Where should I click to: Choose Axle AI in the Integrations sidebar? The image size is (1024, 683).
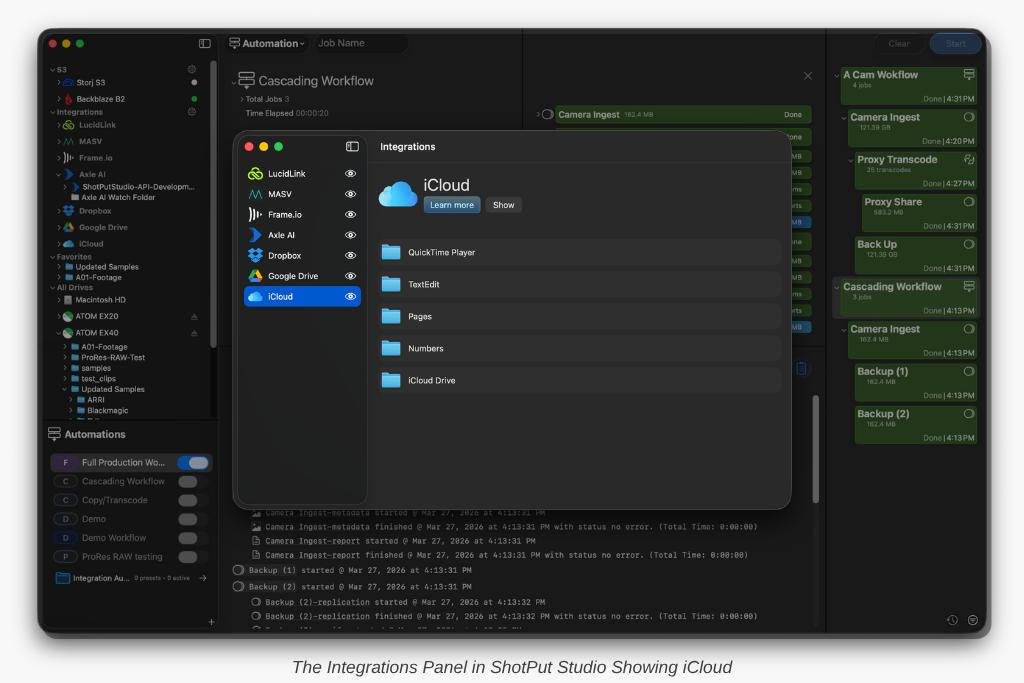click(x=281, y=235)
